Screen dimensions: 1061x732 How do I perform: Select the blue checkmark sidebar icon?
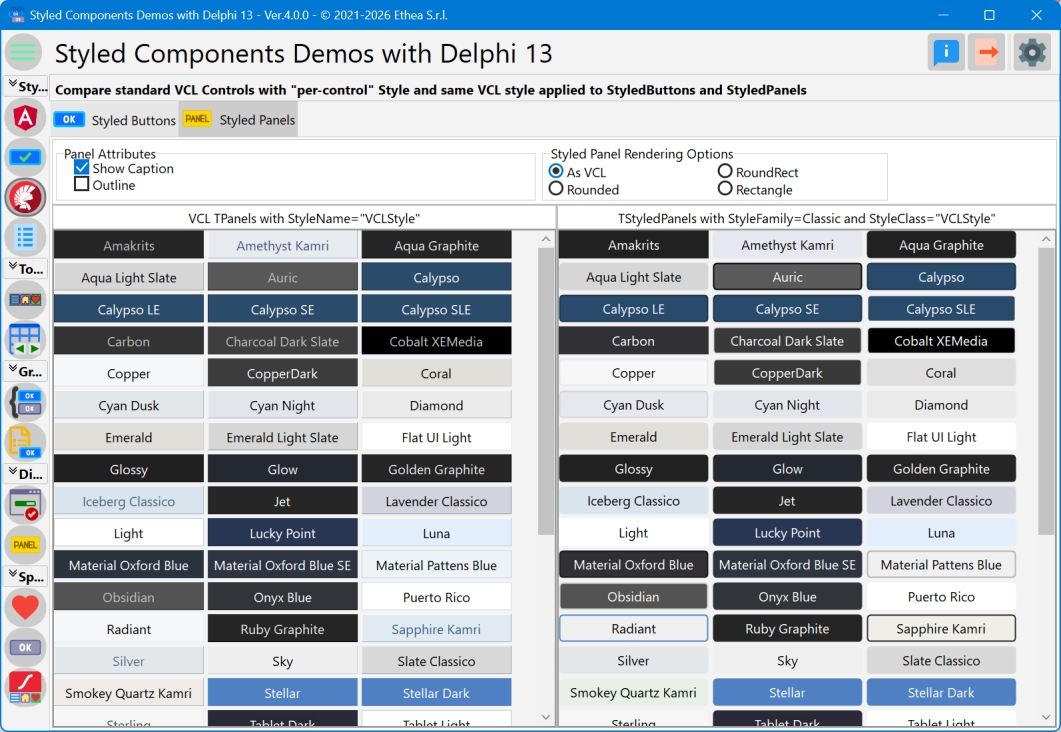(25, 157)
